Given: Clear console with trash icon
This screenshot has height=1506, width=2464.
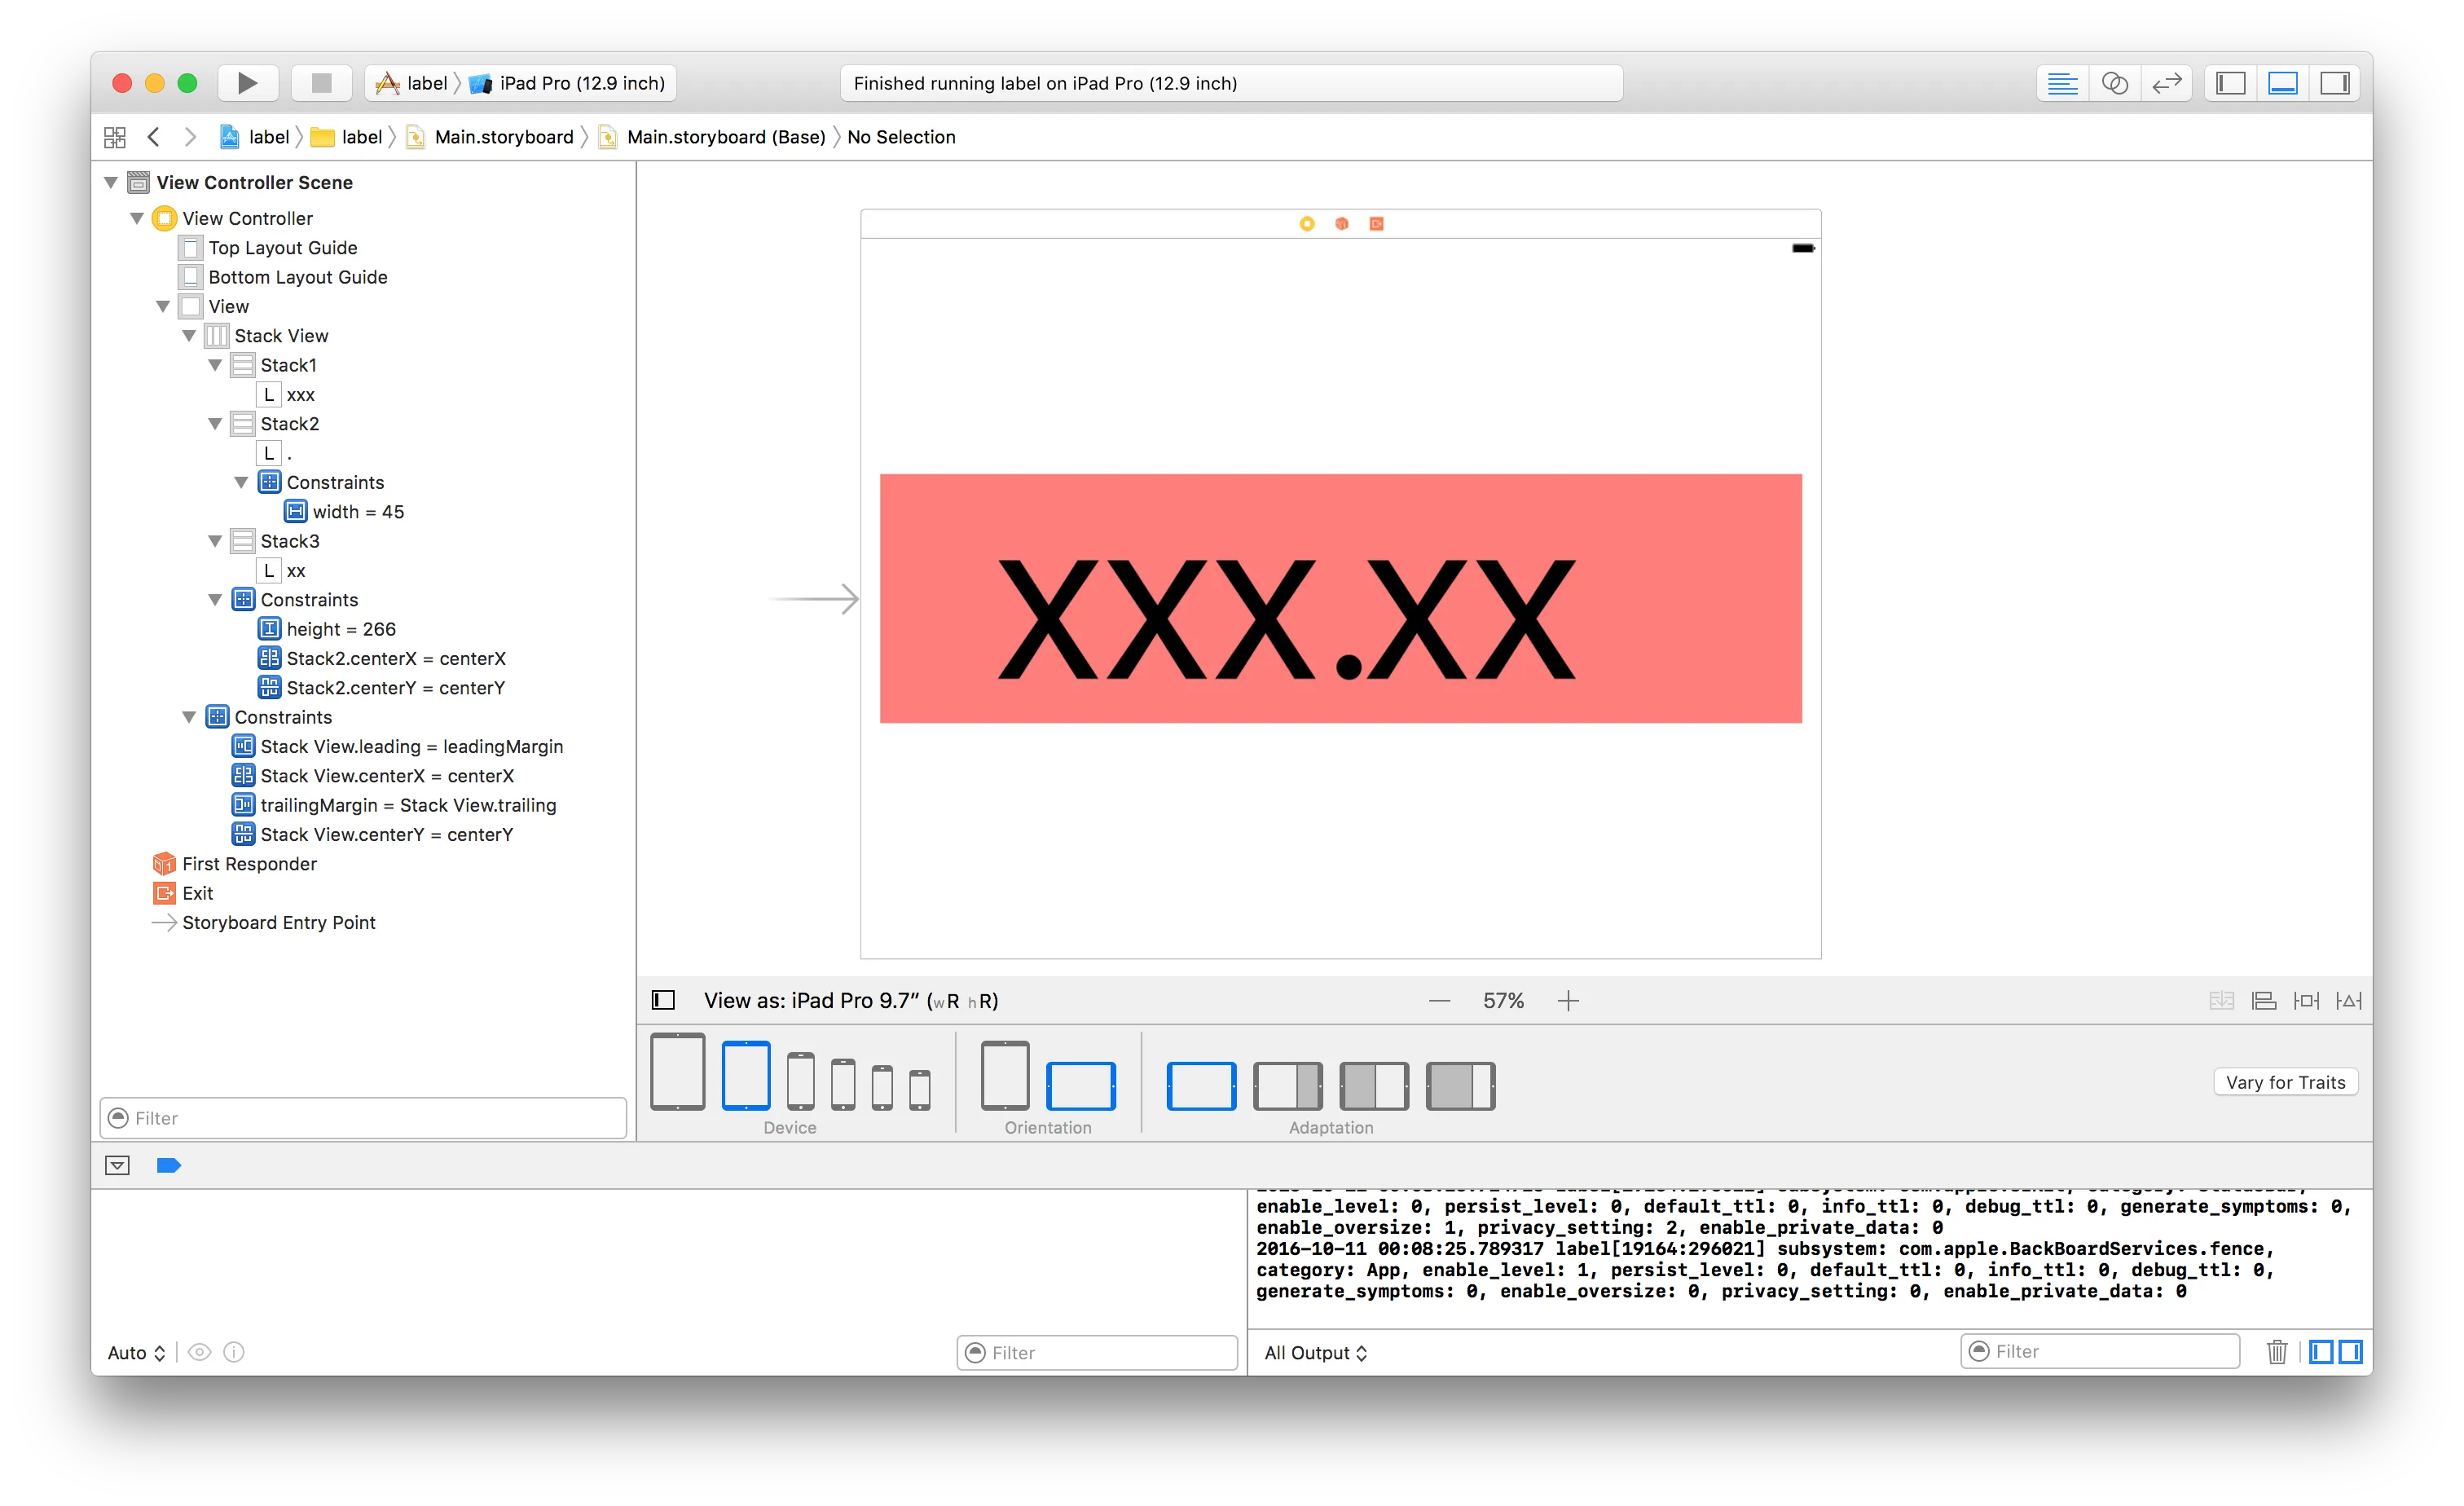Looking at the screenshot, I should [2277, 1352].
